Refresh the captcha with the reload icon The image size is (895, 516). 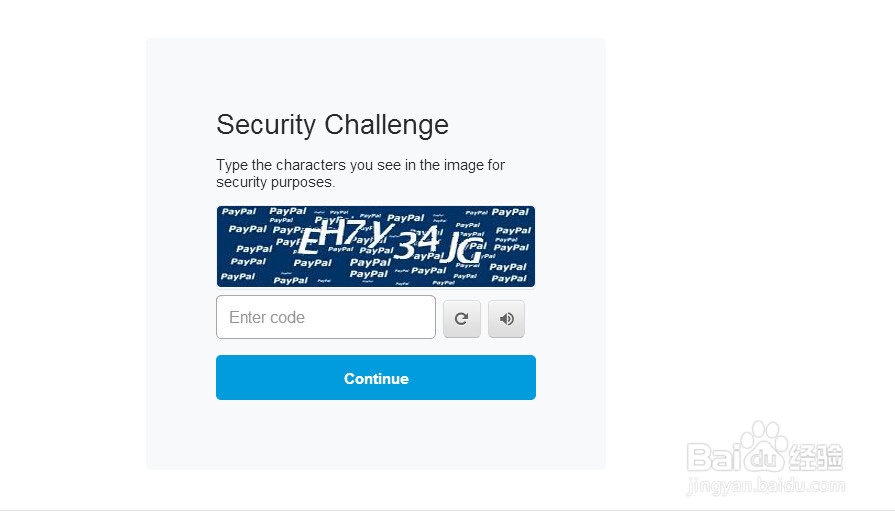tap(462, 319)
